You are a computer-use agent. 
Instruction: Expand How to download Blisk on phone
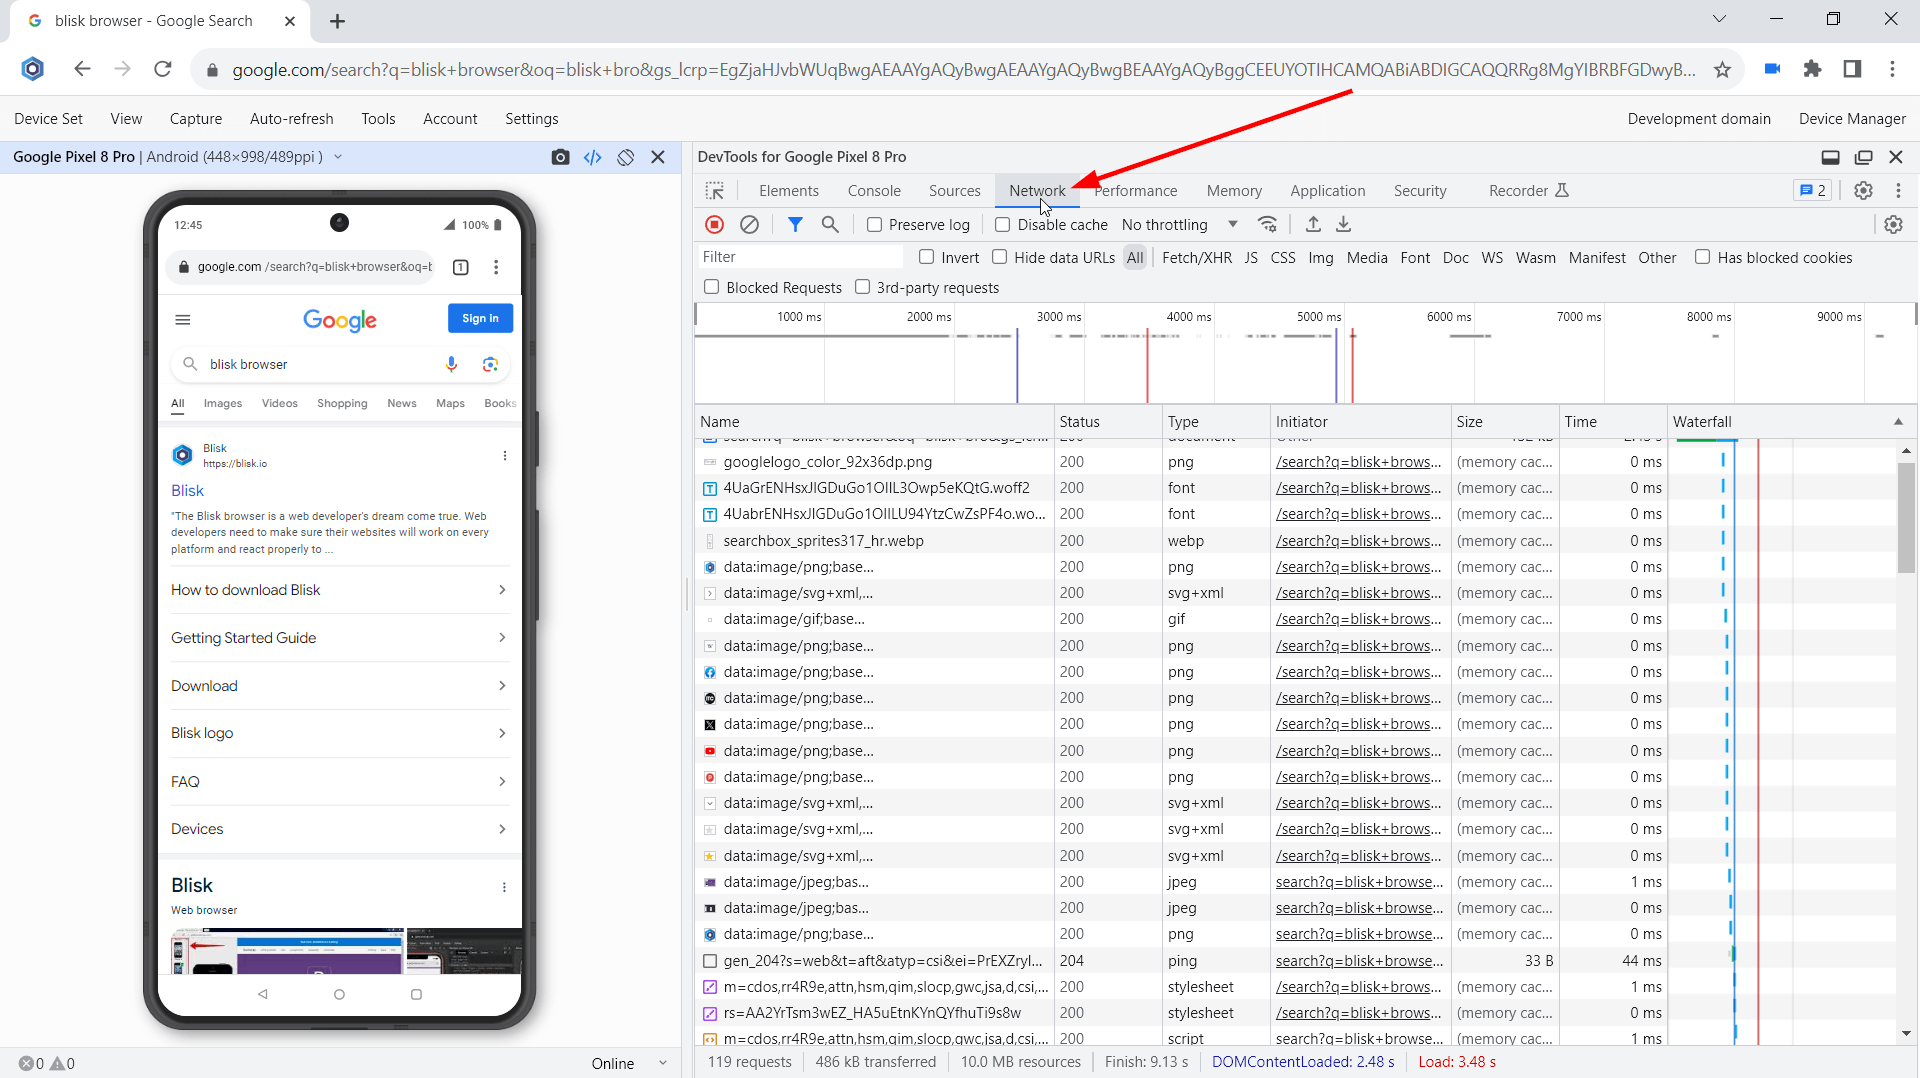click(x=339, y=590)
